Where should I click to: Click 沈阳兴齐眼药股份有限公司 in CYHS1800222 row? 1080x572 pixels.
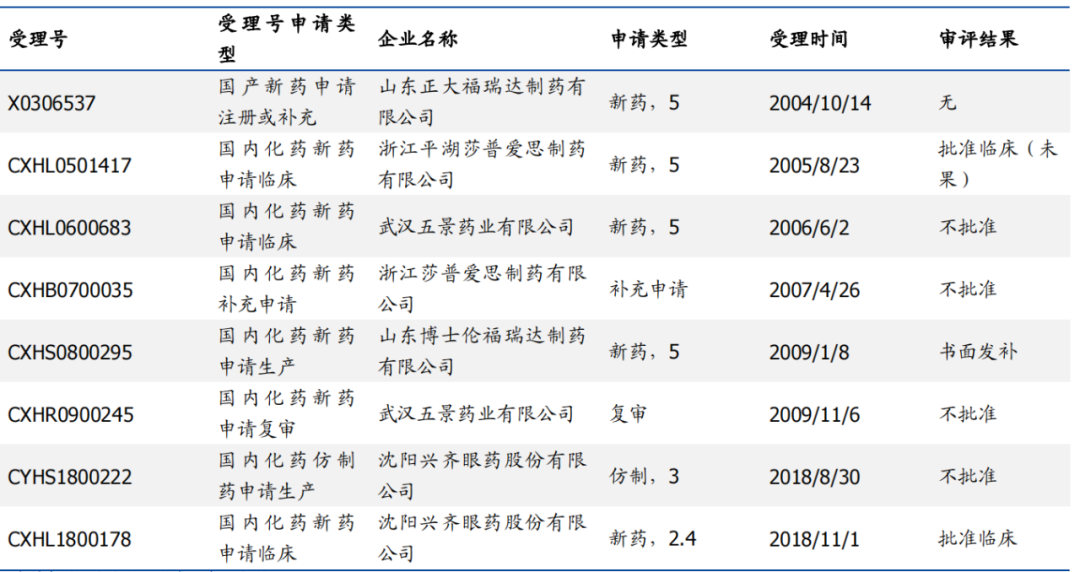(482, 476)
